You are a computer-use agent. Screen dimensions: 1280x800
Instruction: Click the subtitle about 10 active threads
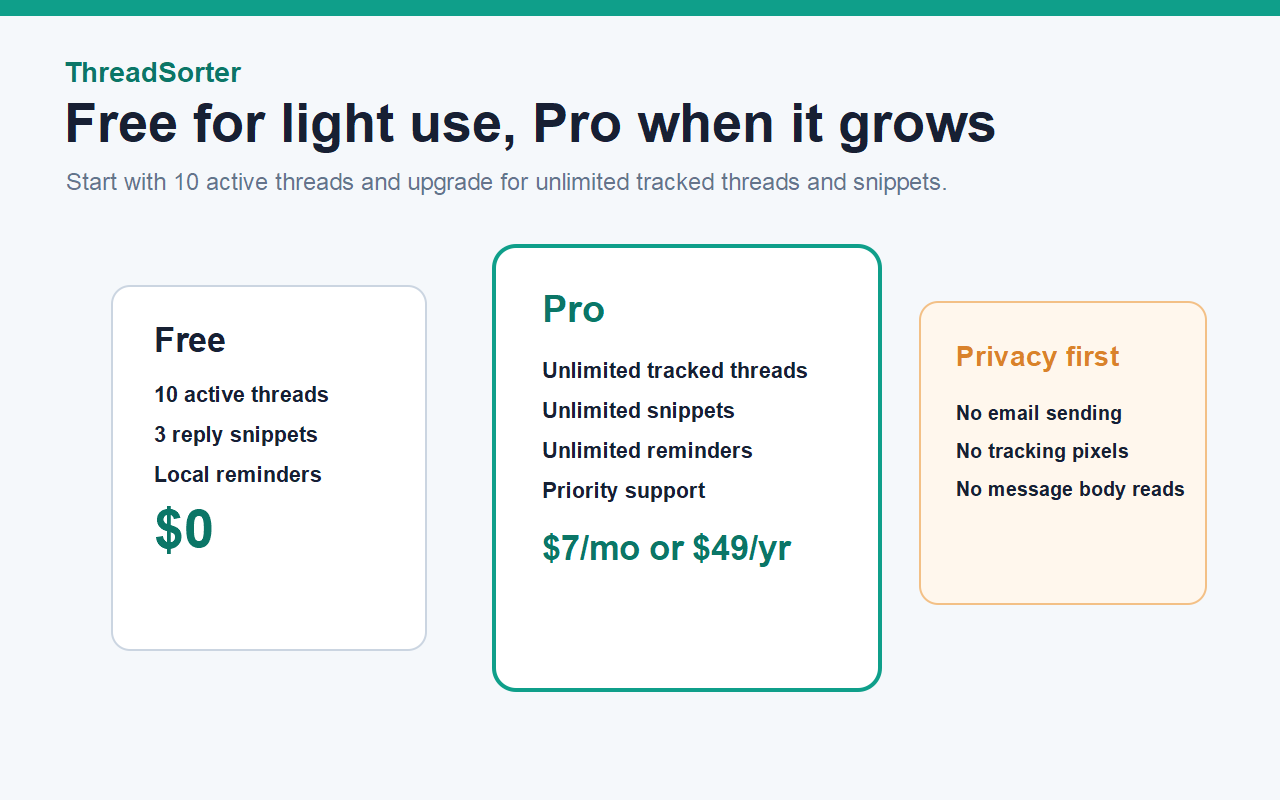tap(506, 182)
